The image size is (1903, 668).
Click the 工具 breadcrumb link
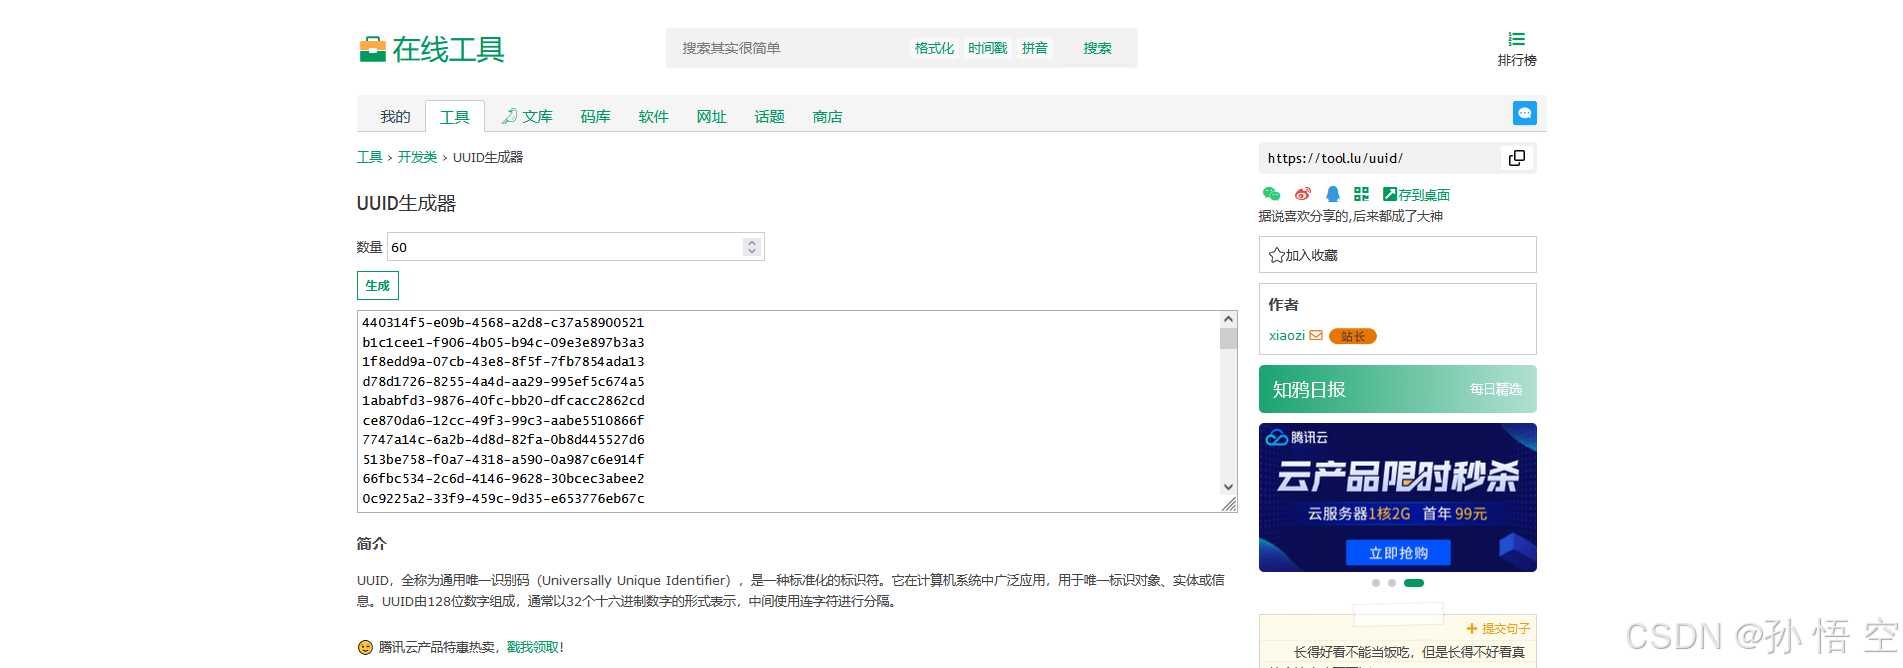369,157
